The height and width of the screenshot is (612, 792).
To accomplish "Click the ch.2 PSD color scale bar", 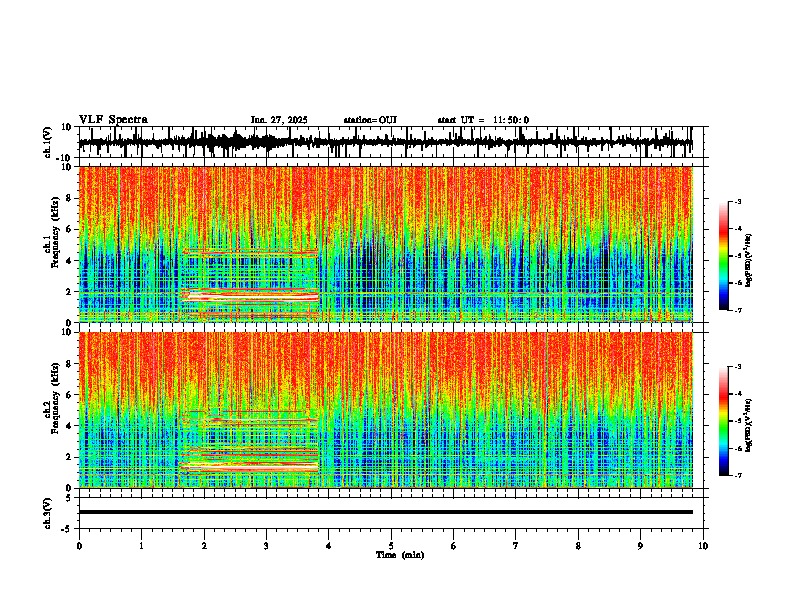I will (724, 421).
